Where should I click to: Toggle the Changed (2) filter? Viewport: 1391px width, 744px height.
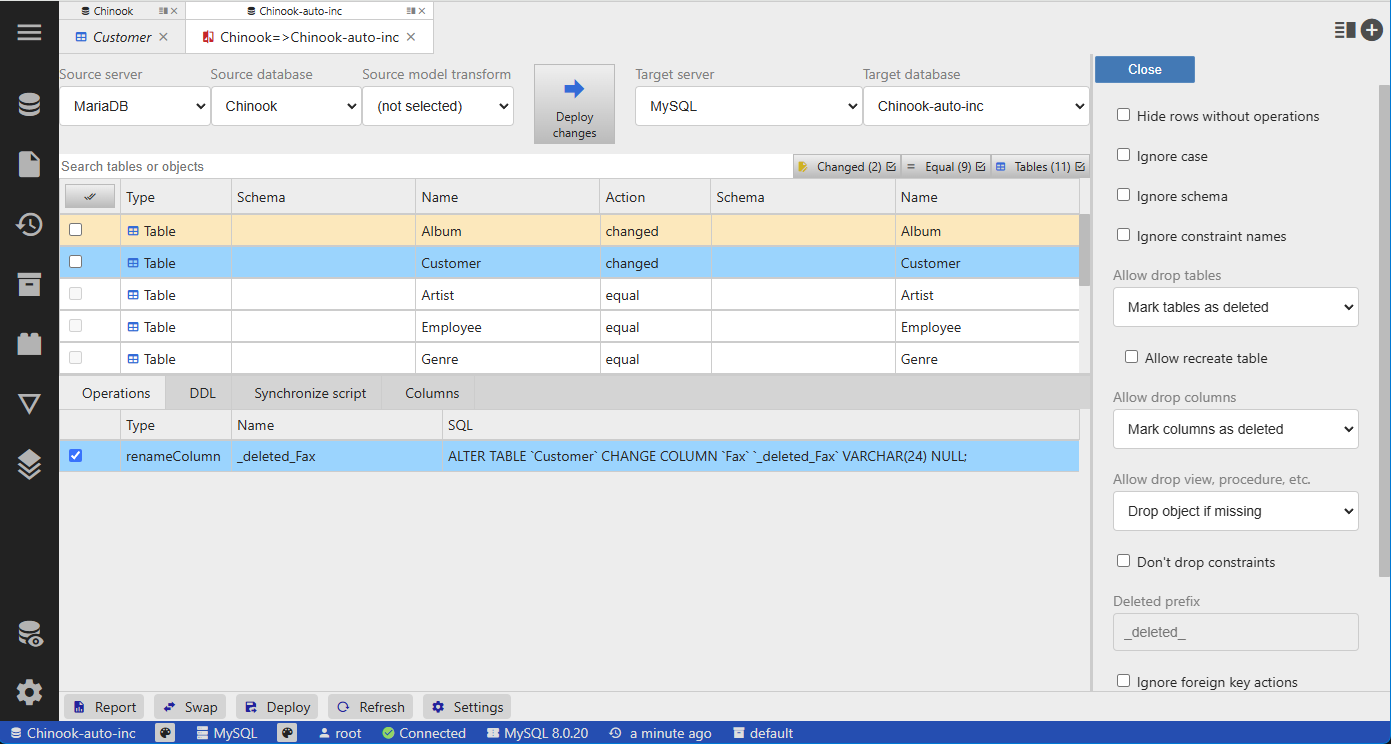click(x=847, y=167)
